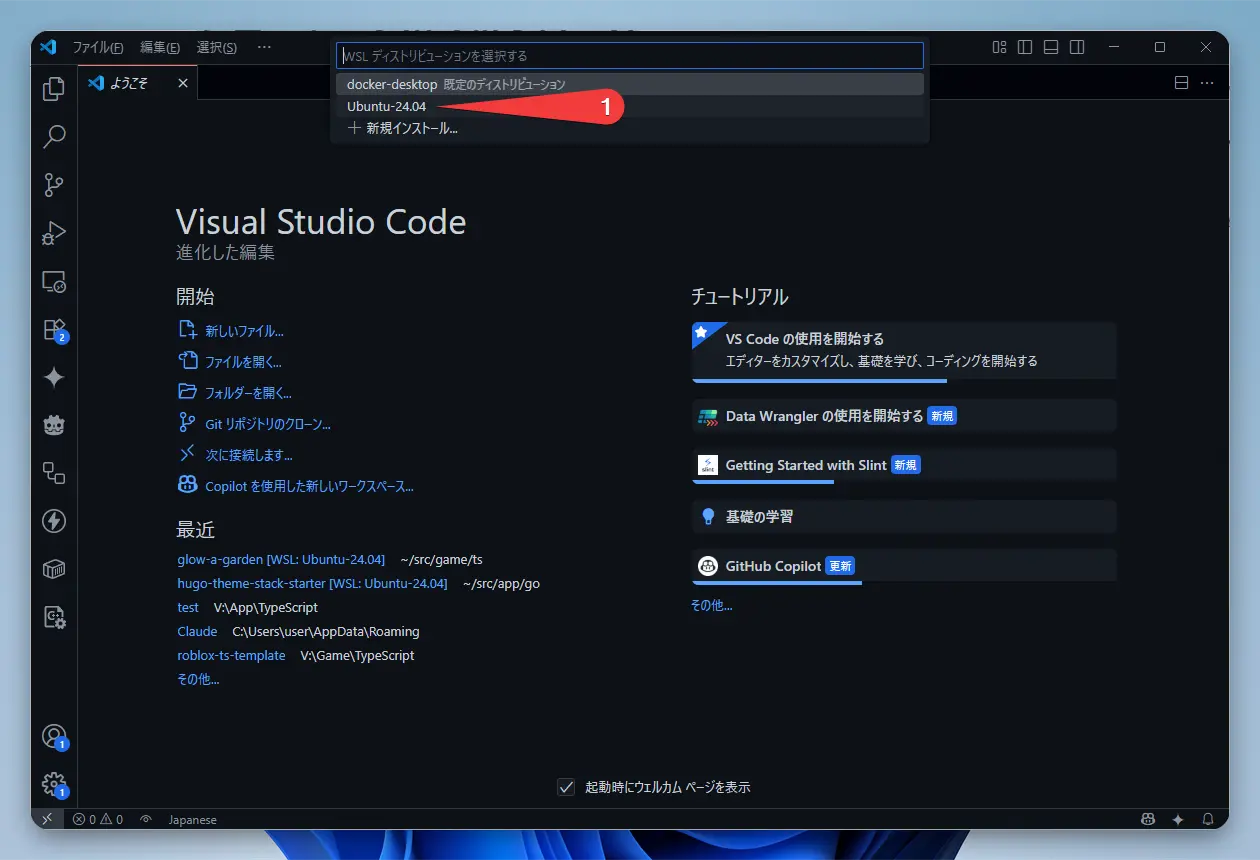The image size is (1260, 860).
Task: Select Ubuntu-24.04 from the distribution list
Action: coord(387,107)
